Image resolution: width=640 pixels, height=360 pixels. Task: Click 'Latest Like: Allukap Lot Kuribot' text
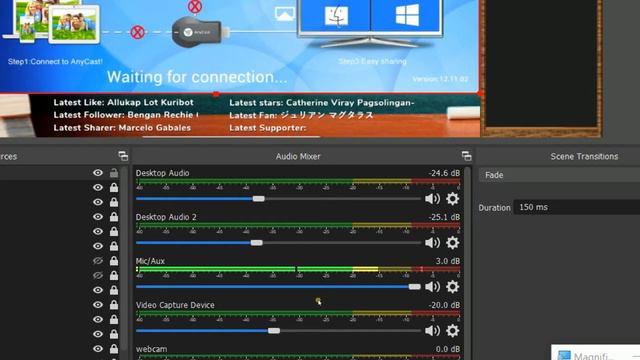pyautogui.click(x=123, y=102)
